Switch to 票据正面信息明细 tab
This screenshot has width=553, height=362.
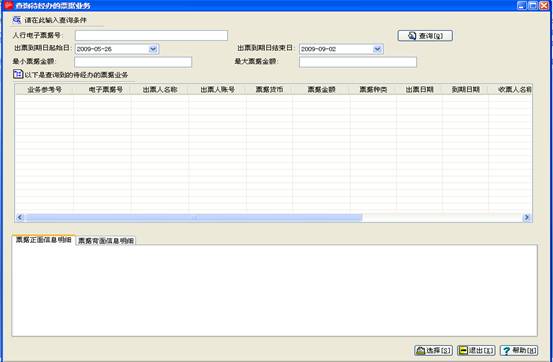[44, 240]
